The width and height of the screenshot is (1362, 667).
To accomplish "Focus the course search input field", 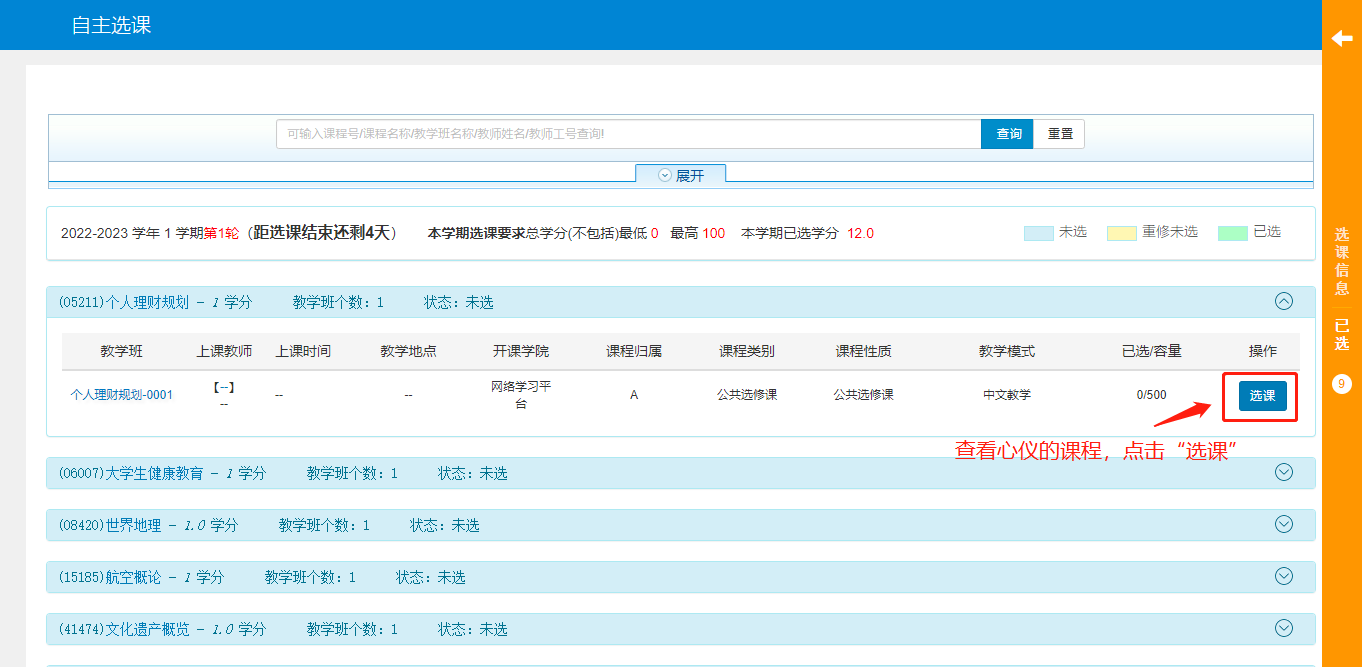I will 628,134.
